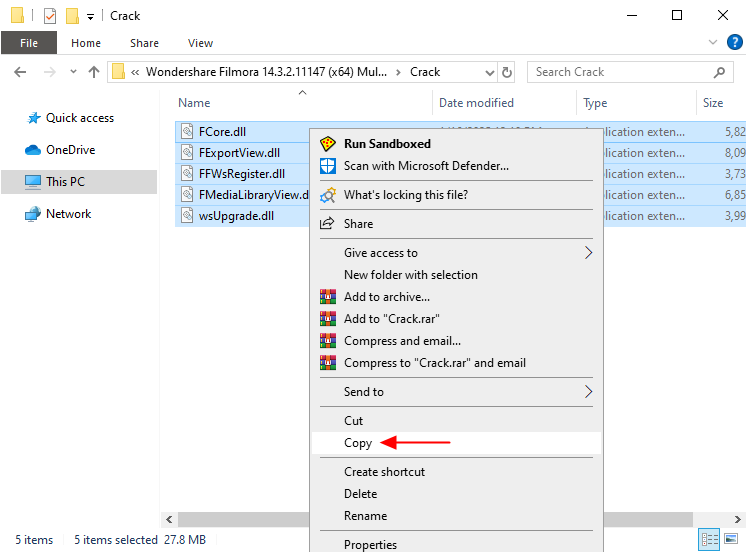Click the WinRAR icon beside Add to archive

(327, 297)
